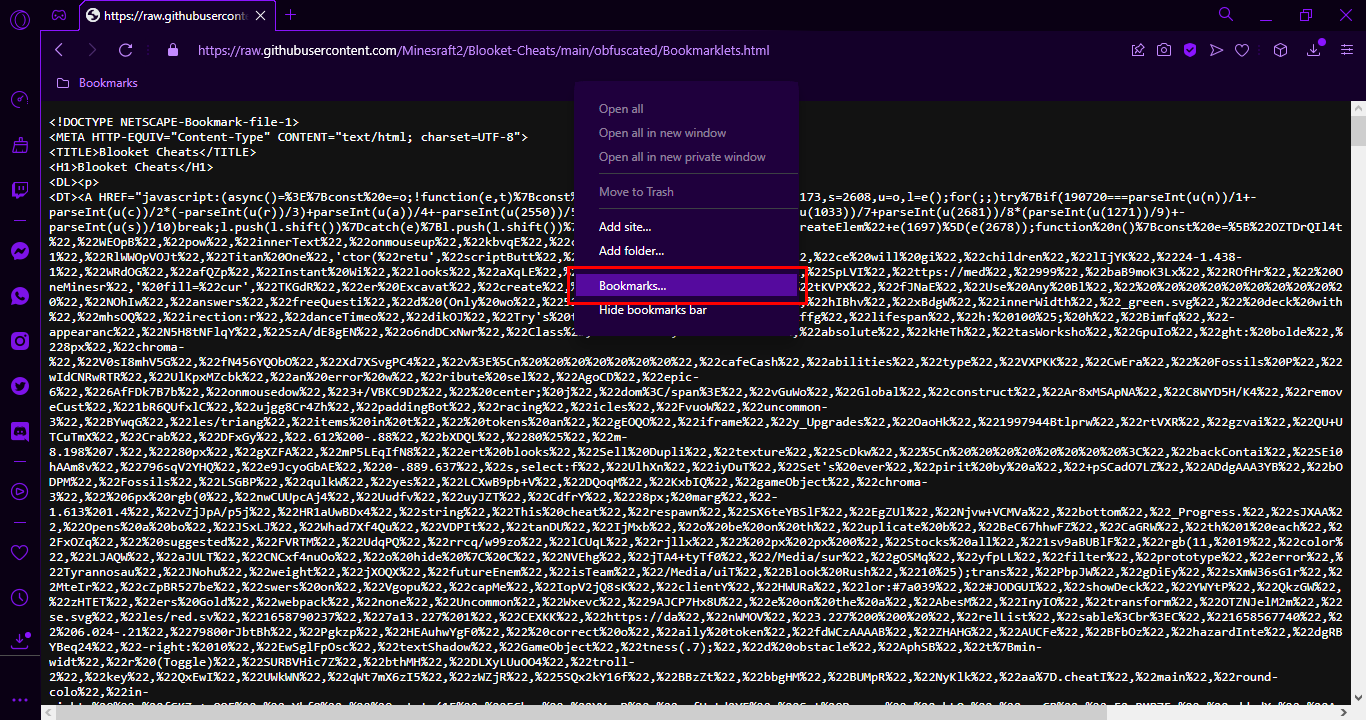The width and height of the screenshot is (1366, 720).
Task: Open the Player sidebar panel
Action: pyautogui.click(x=19, y=492)
